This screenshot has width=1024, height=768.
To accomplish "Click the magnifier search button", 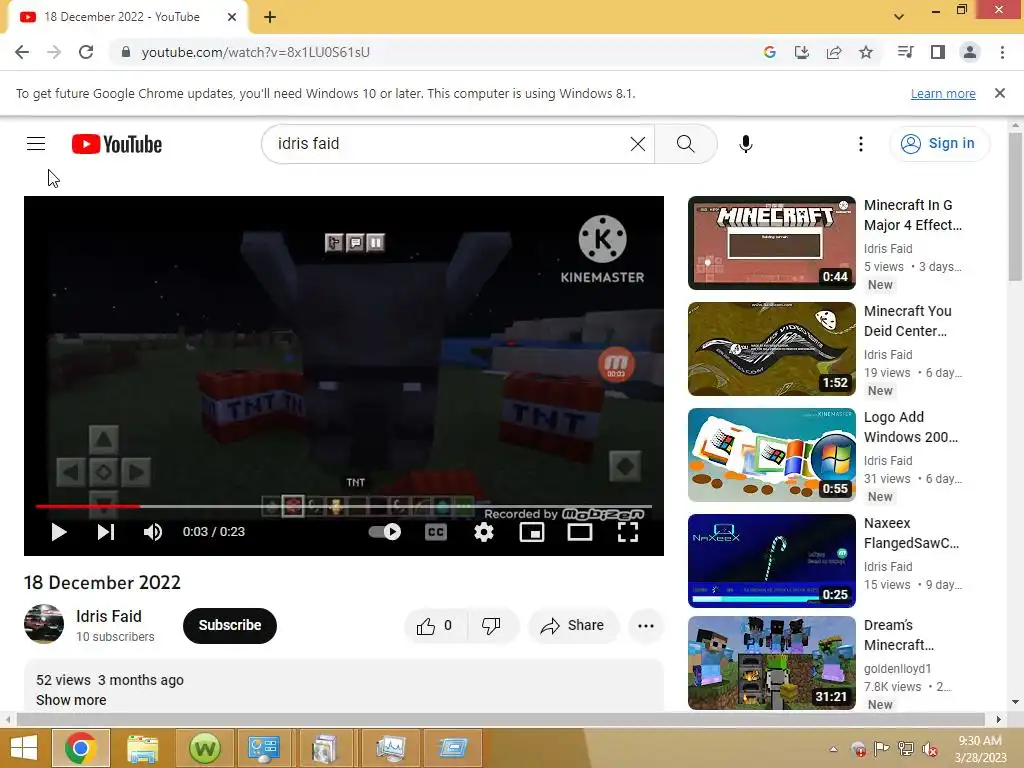I will pos(686,144).
